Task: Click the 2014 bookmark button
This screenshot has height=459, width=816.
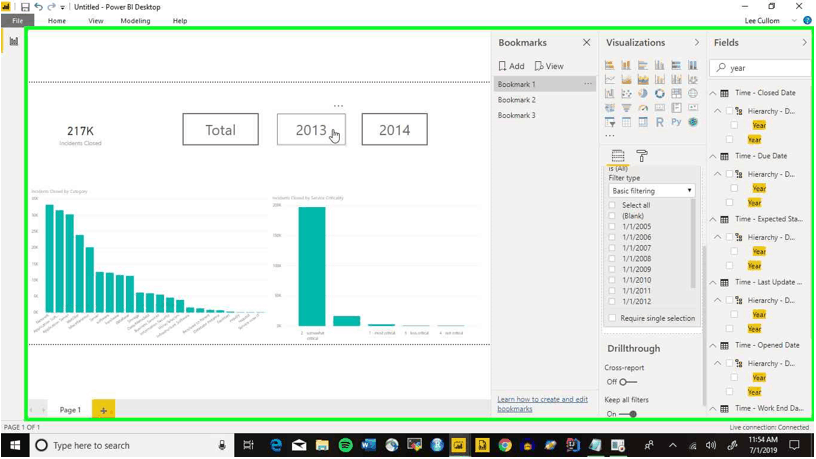Action: click(x=394, y=129)
